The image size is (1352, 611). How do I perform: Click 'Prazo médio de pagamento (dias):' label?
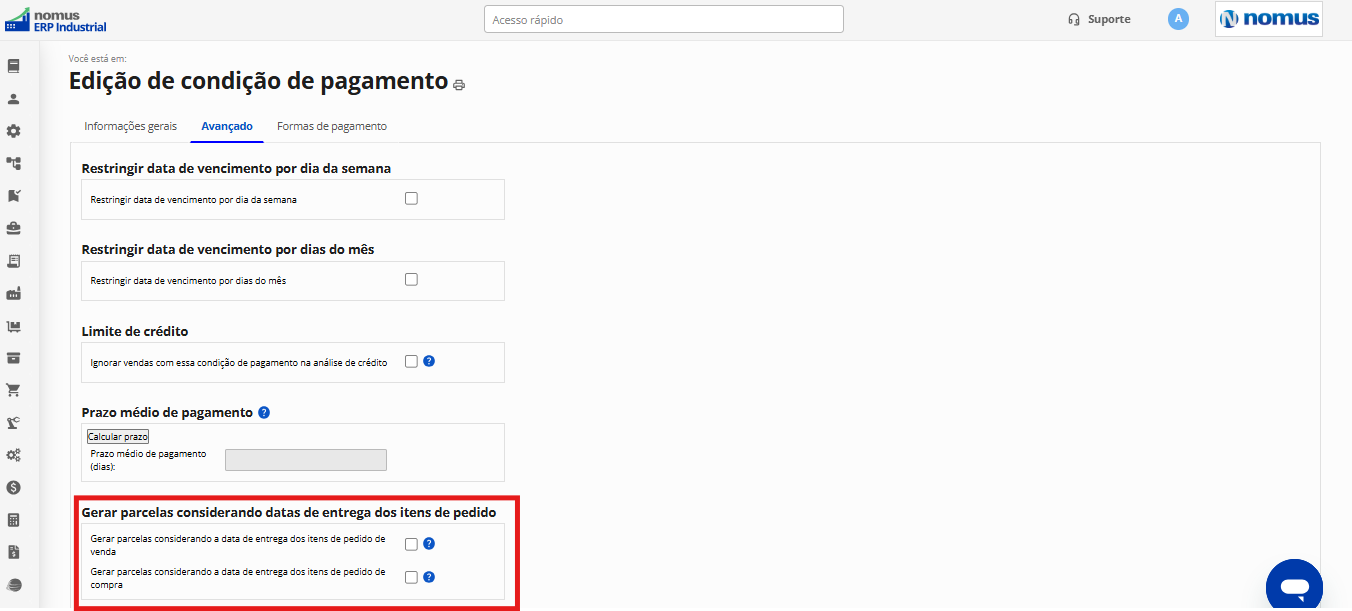(x=148, y=460)
